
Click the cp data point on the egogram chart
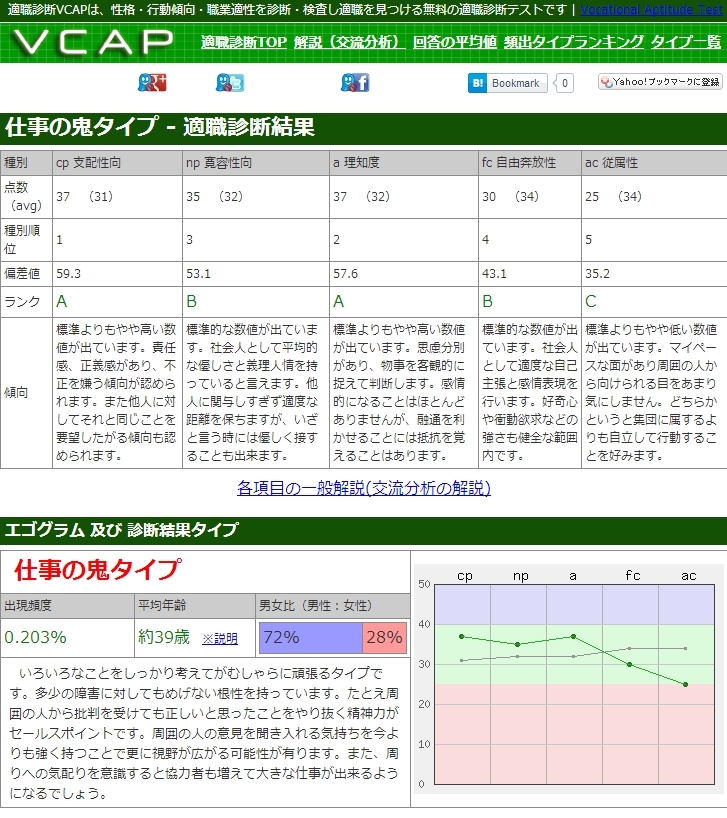point(462,636)
